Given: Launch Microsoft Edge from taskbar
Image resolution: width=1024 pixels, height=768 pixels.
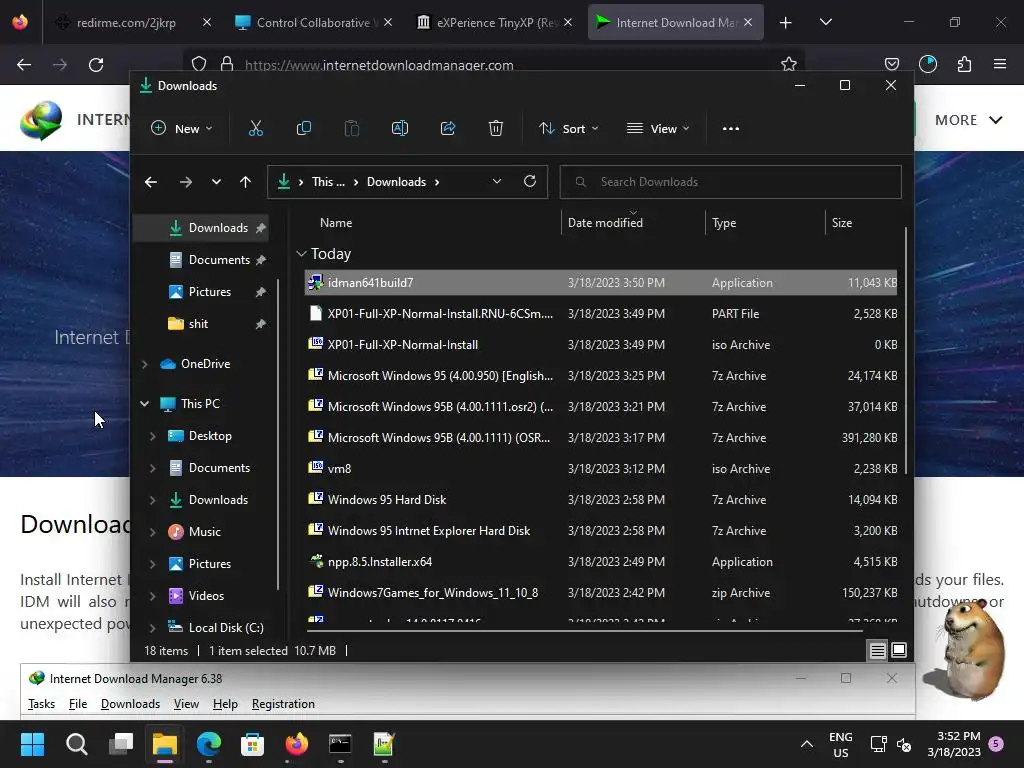Looking at the screenshot, I should tap(209, 744).
